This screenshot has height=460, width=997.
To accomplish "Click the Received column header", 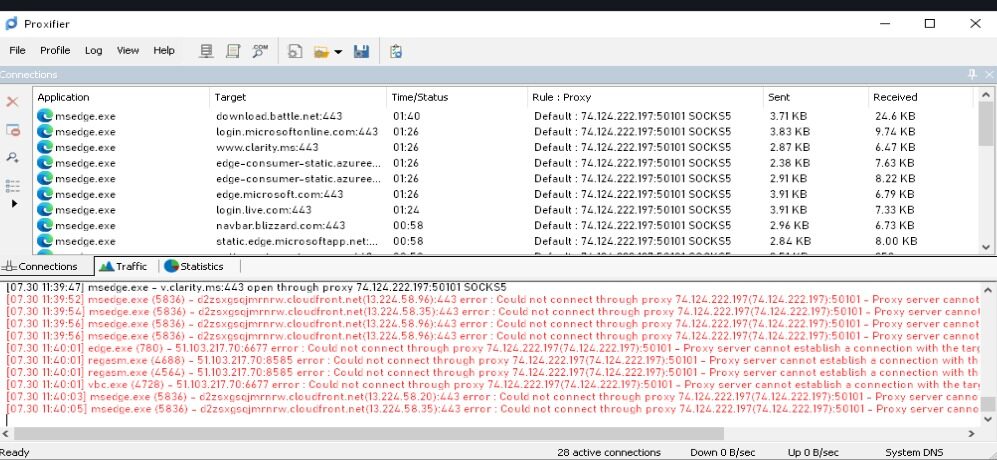I will (x=895, y=97).
